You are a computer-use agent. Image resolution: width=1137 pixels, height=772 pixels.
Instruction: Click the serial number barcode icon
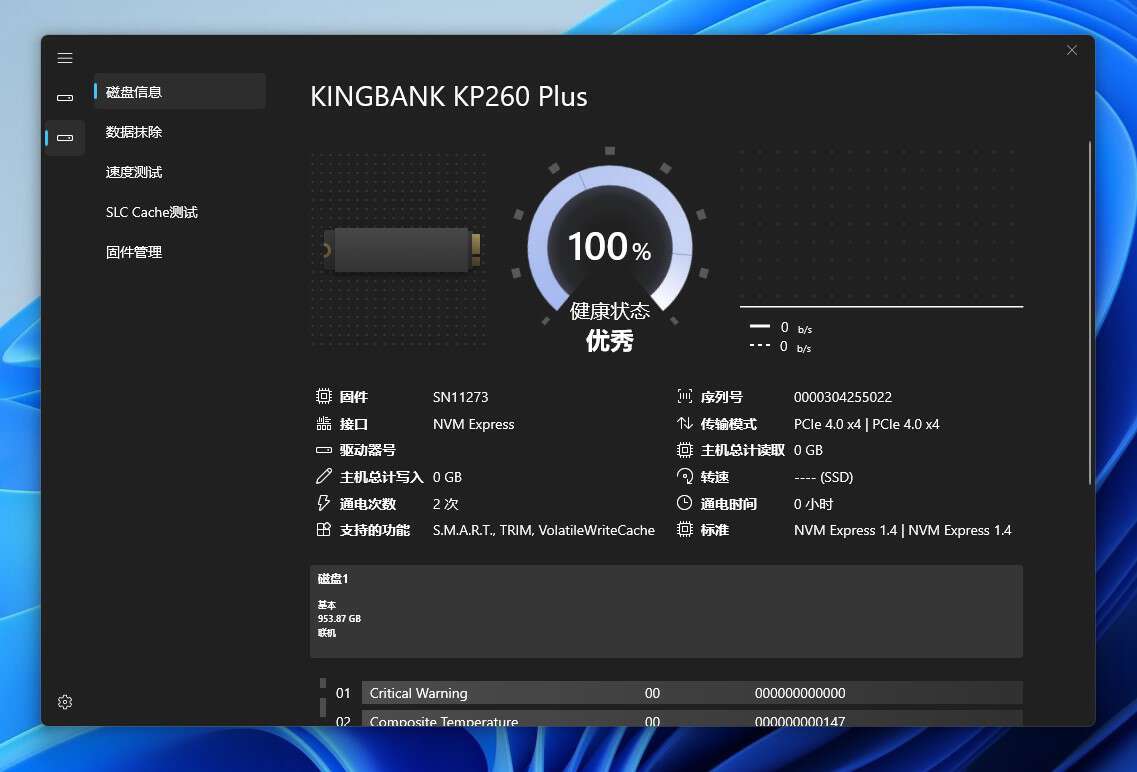click(685, 397)
